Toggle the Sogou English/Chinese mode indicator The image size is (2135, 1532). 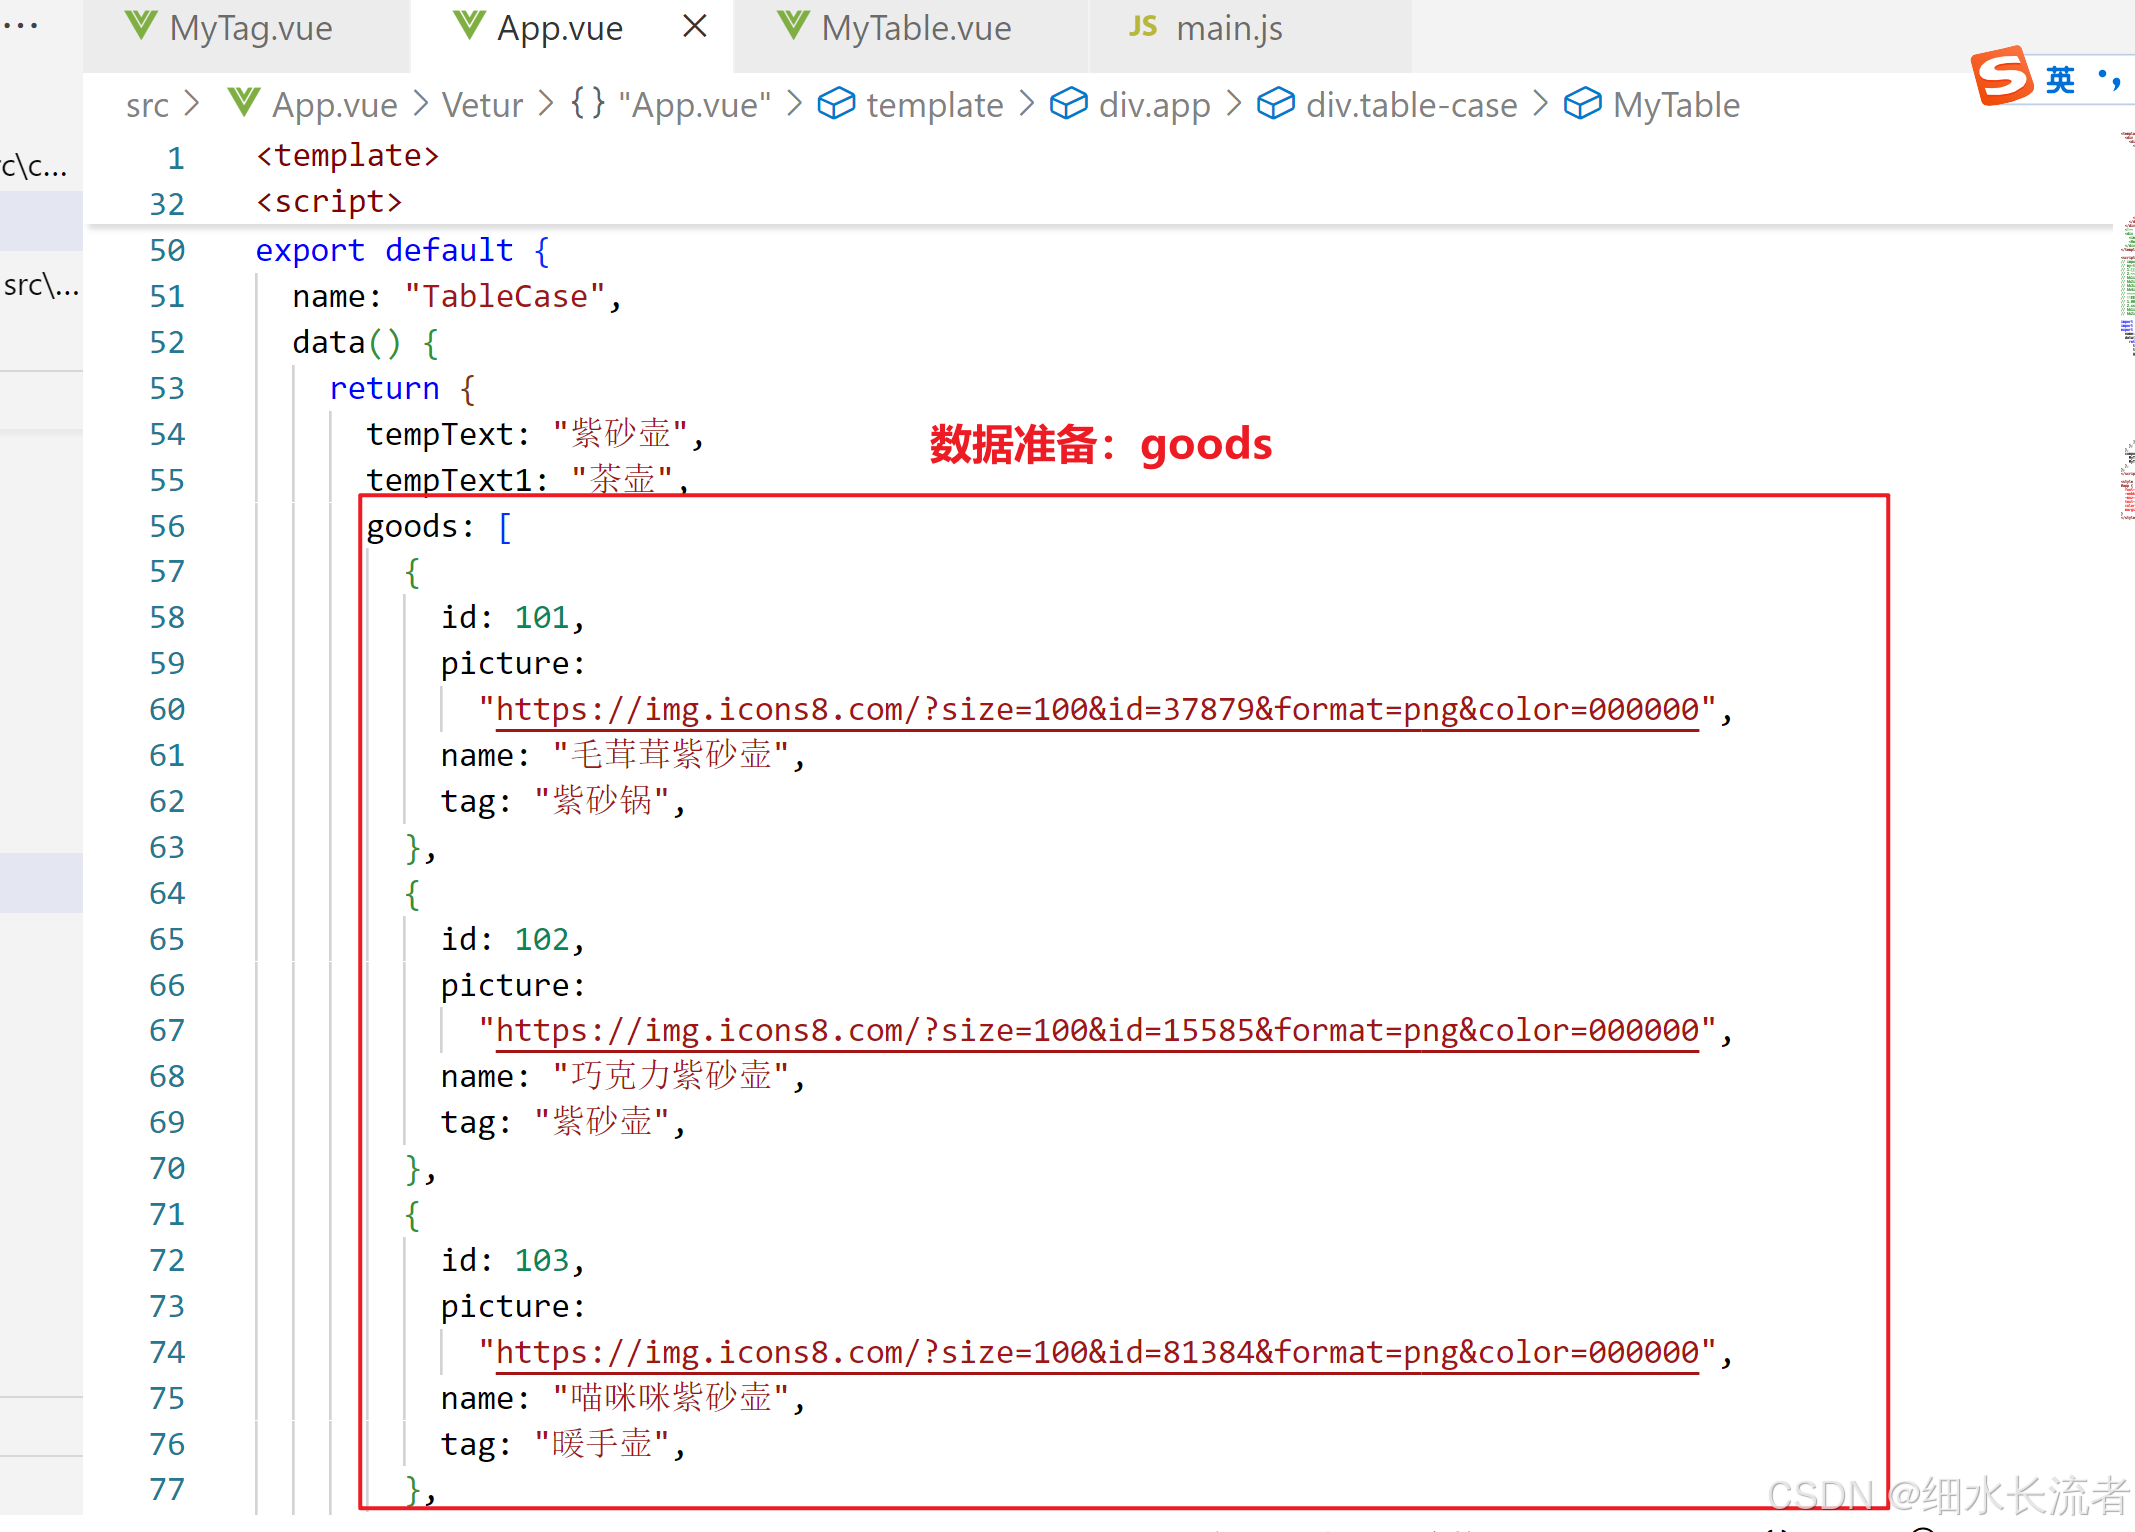point(2060,79)
